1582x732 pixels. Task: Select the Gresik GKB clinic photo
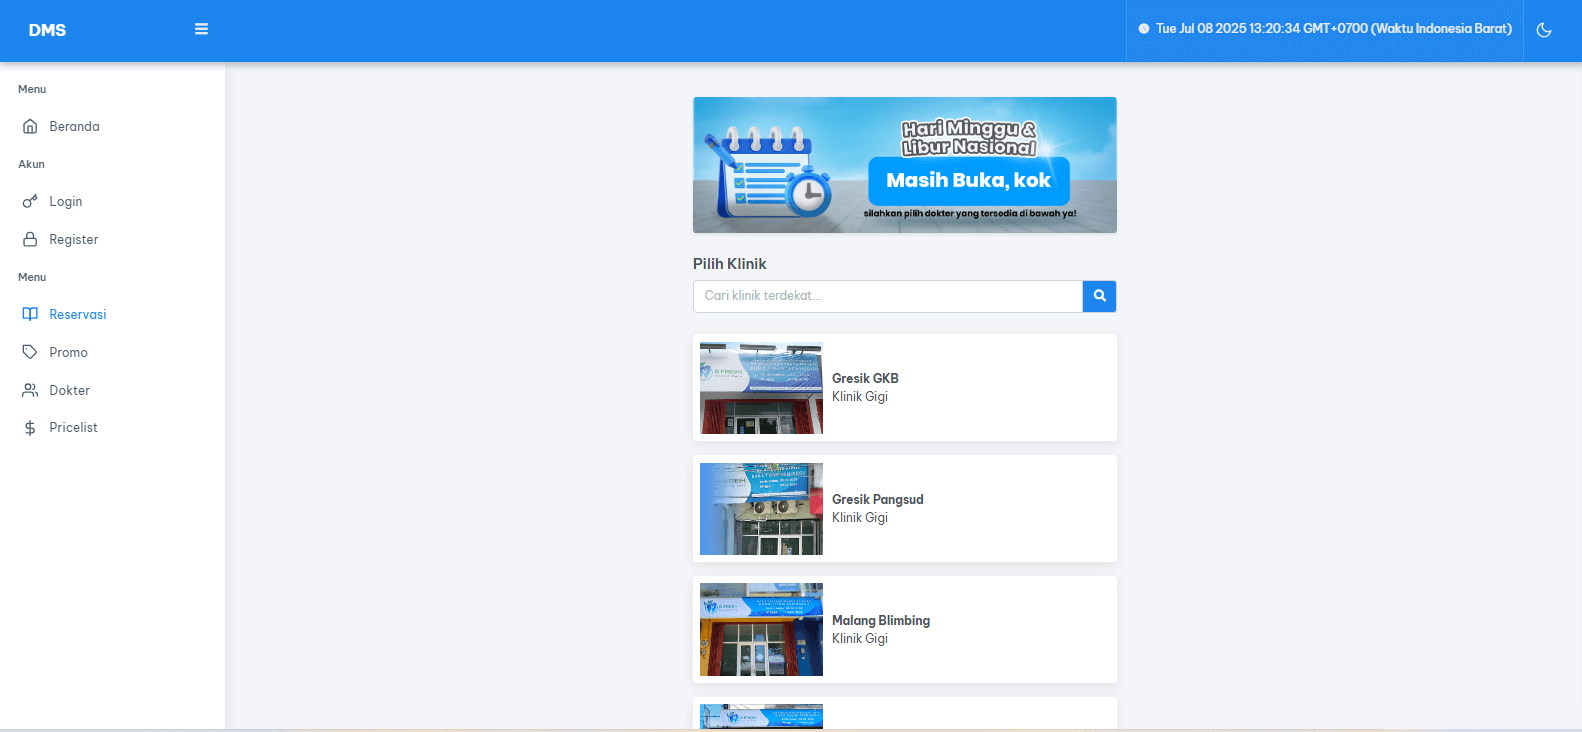761,388
